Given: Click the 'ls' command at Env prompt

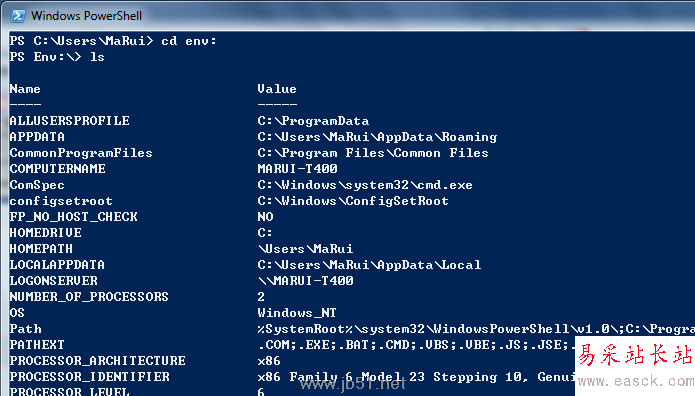Looking at the screenshot, I should coord(97,57).
